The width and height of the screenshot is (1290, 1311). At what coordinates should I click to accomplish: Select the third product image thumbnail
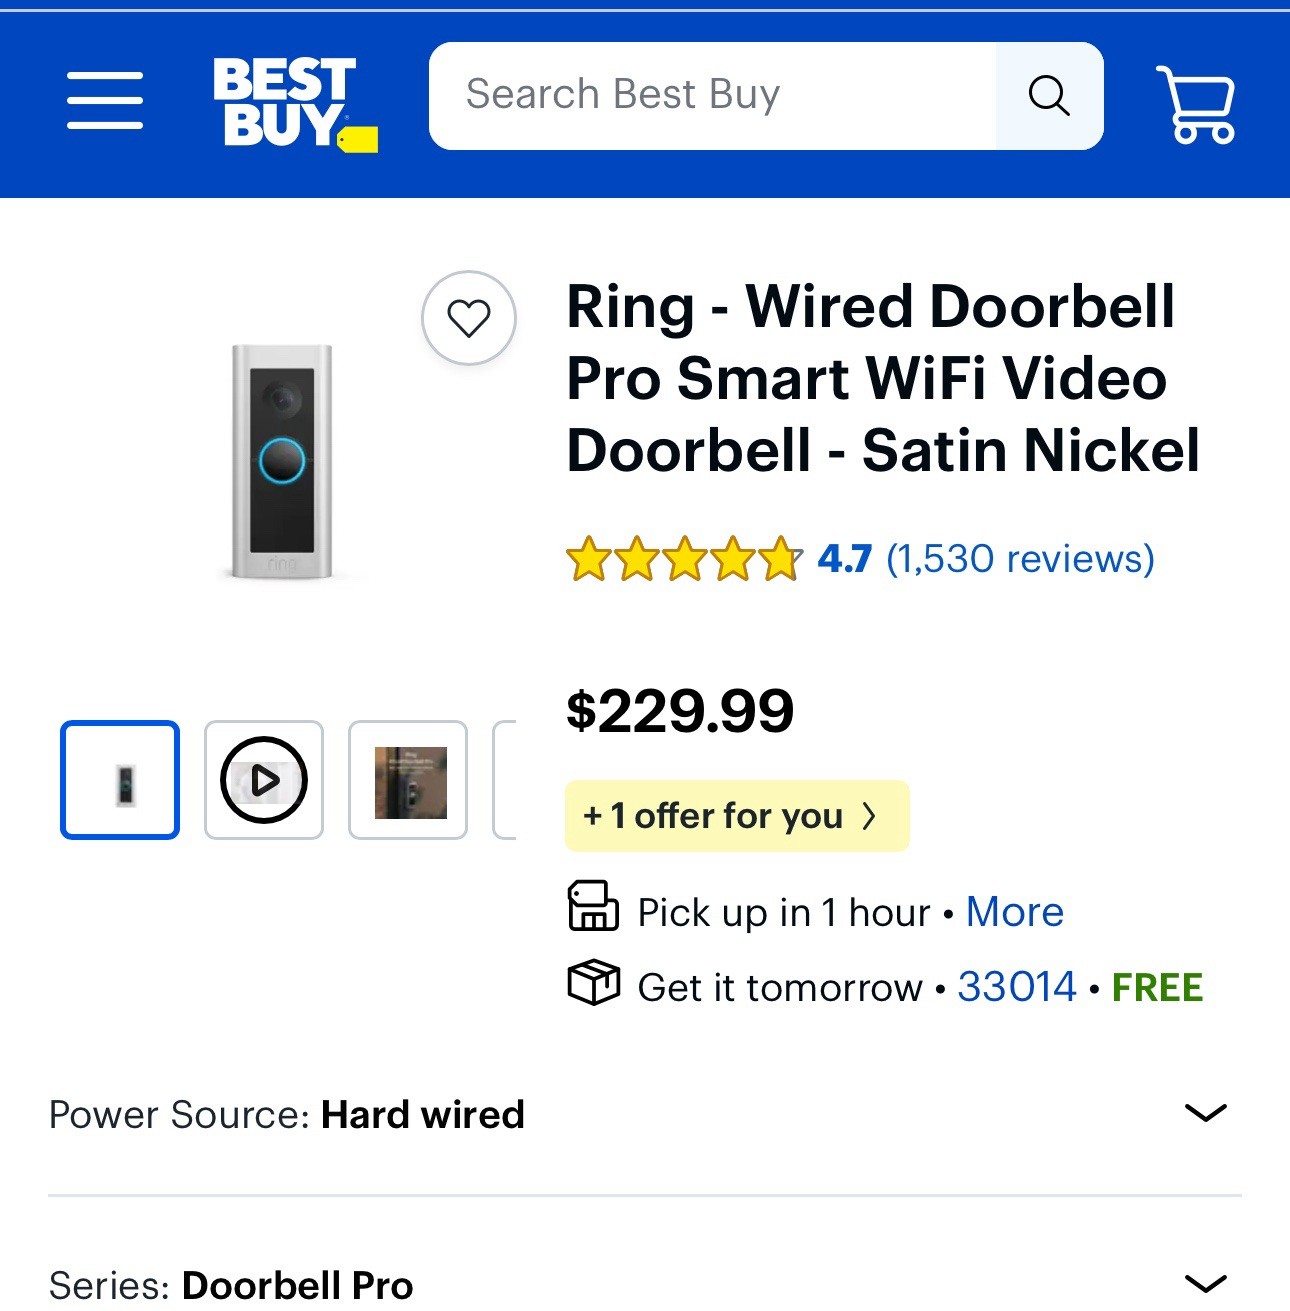coord(409,780)
